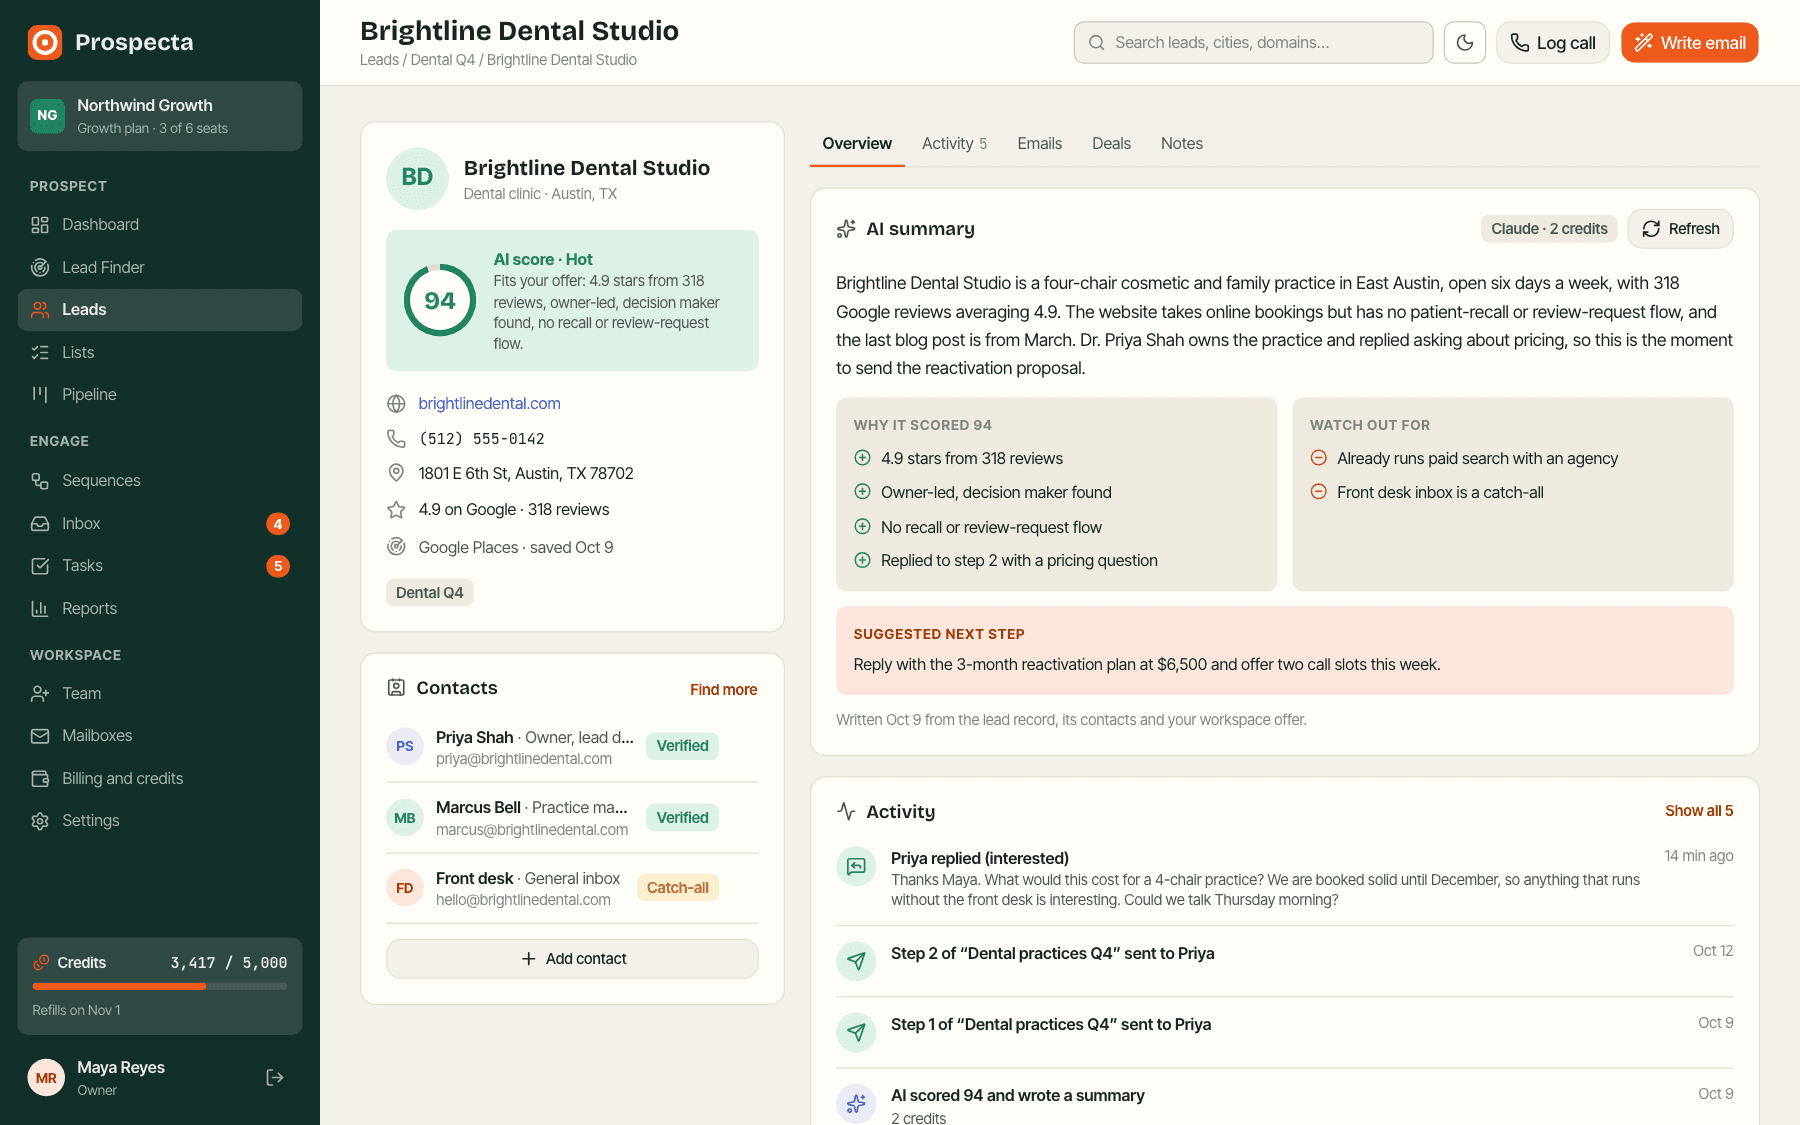The width and height of the screenshot is (1800, 1125).
Task: Open the brightlinedental.com website link
Action: point(489,404)
